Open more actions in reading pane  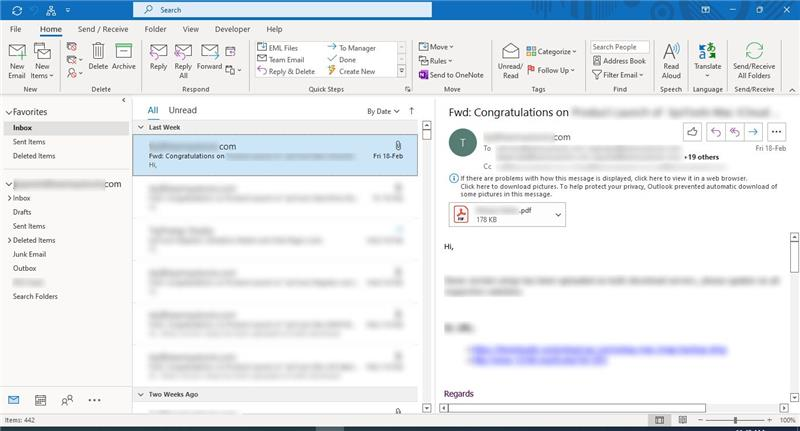pyautogui.click(x=776, y=132)
